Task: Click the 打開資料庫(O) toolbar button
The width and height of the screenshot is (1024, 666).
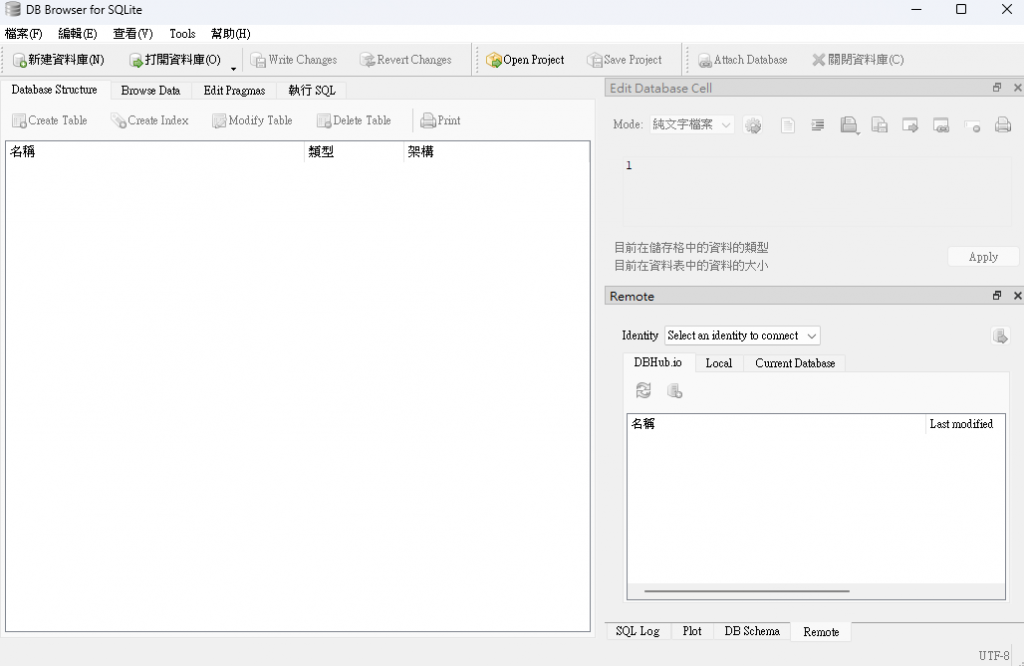Action: click(175, 60)
